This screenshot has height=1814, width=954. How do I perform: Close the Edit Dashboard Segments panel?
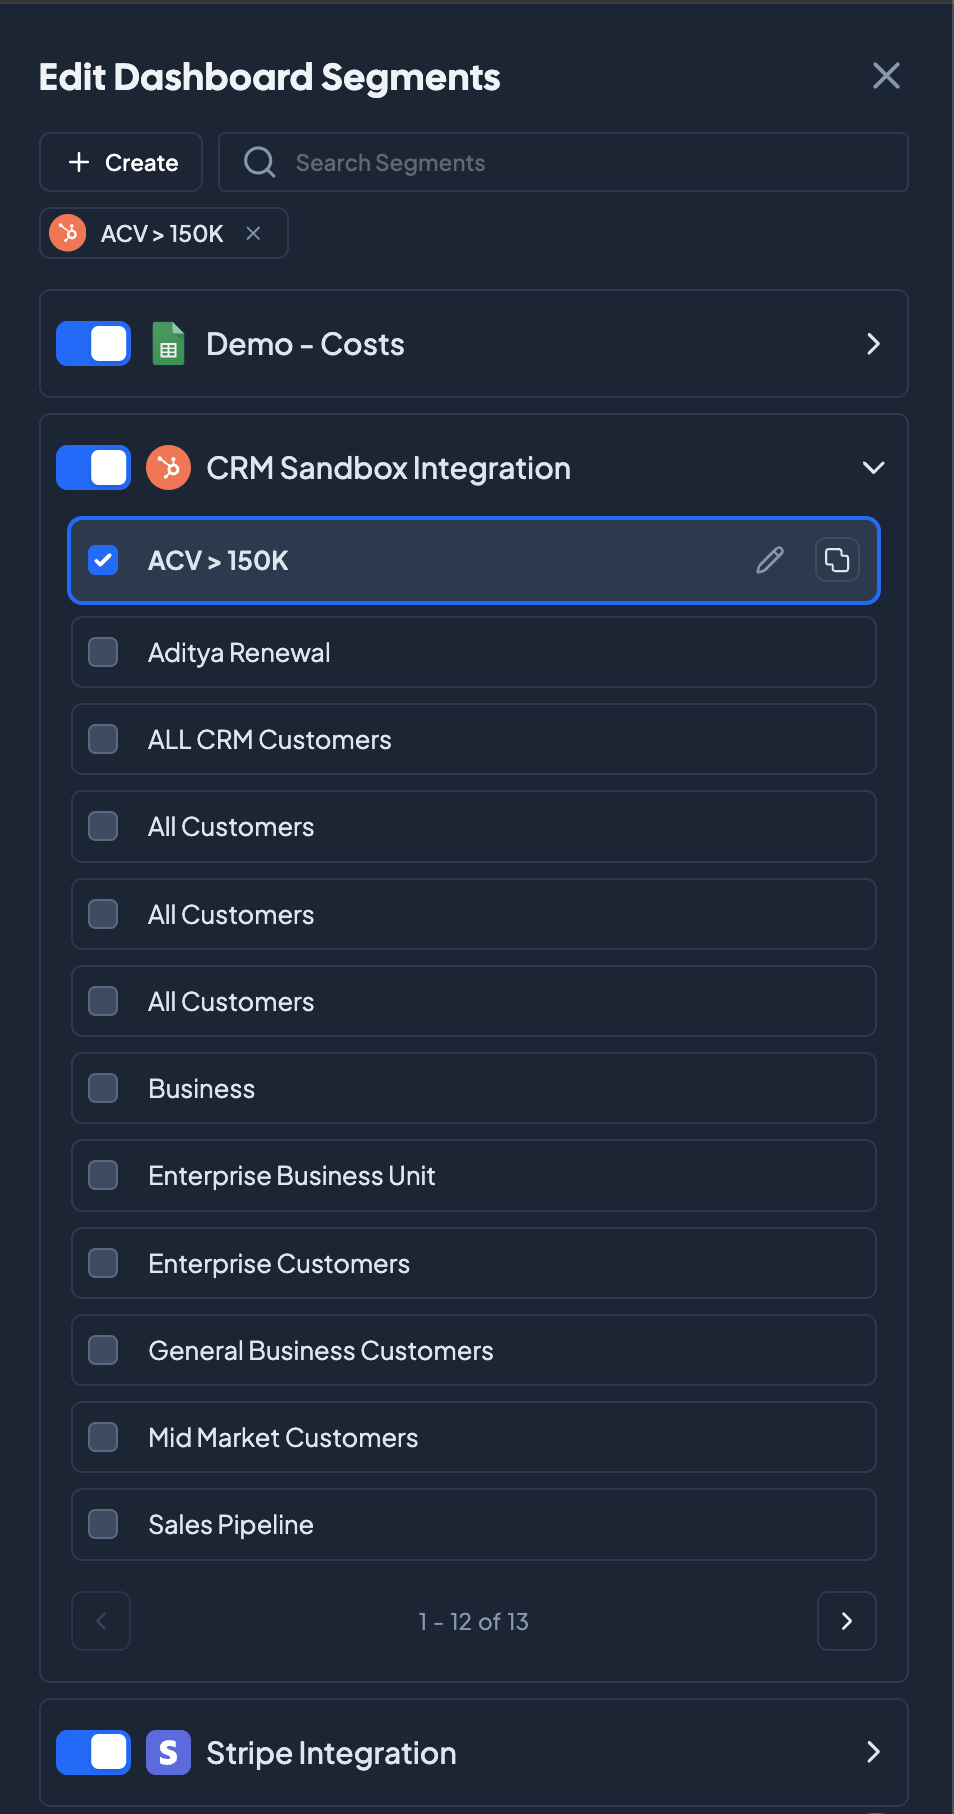[886, 76]
